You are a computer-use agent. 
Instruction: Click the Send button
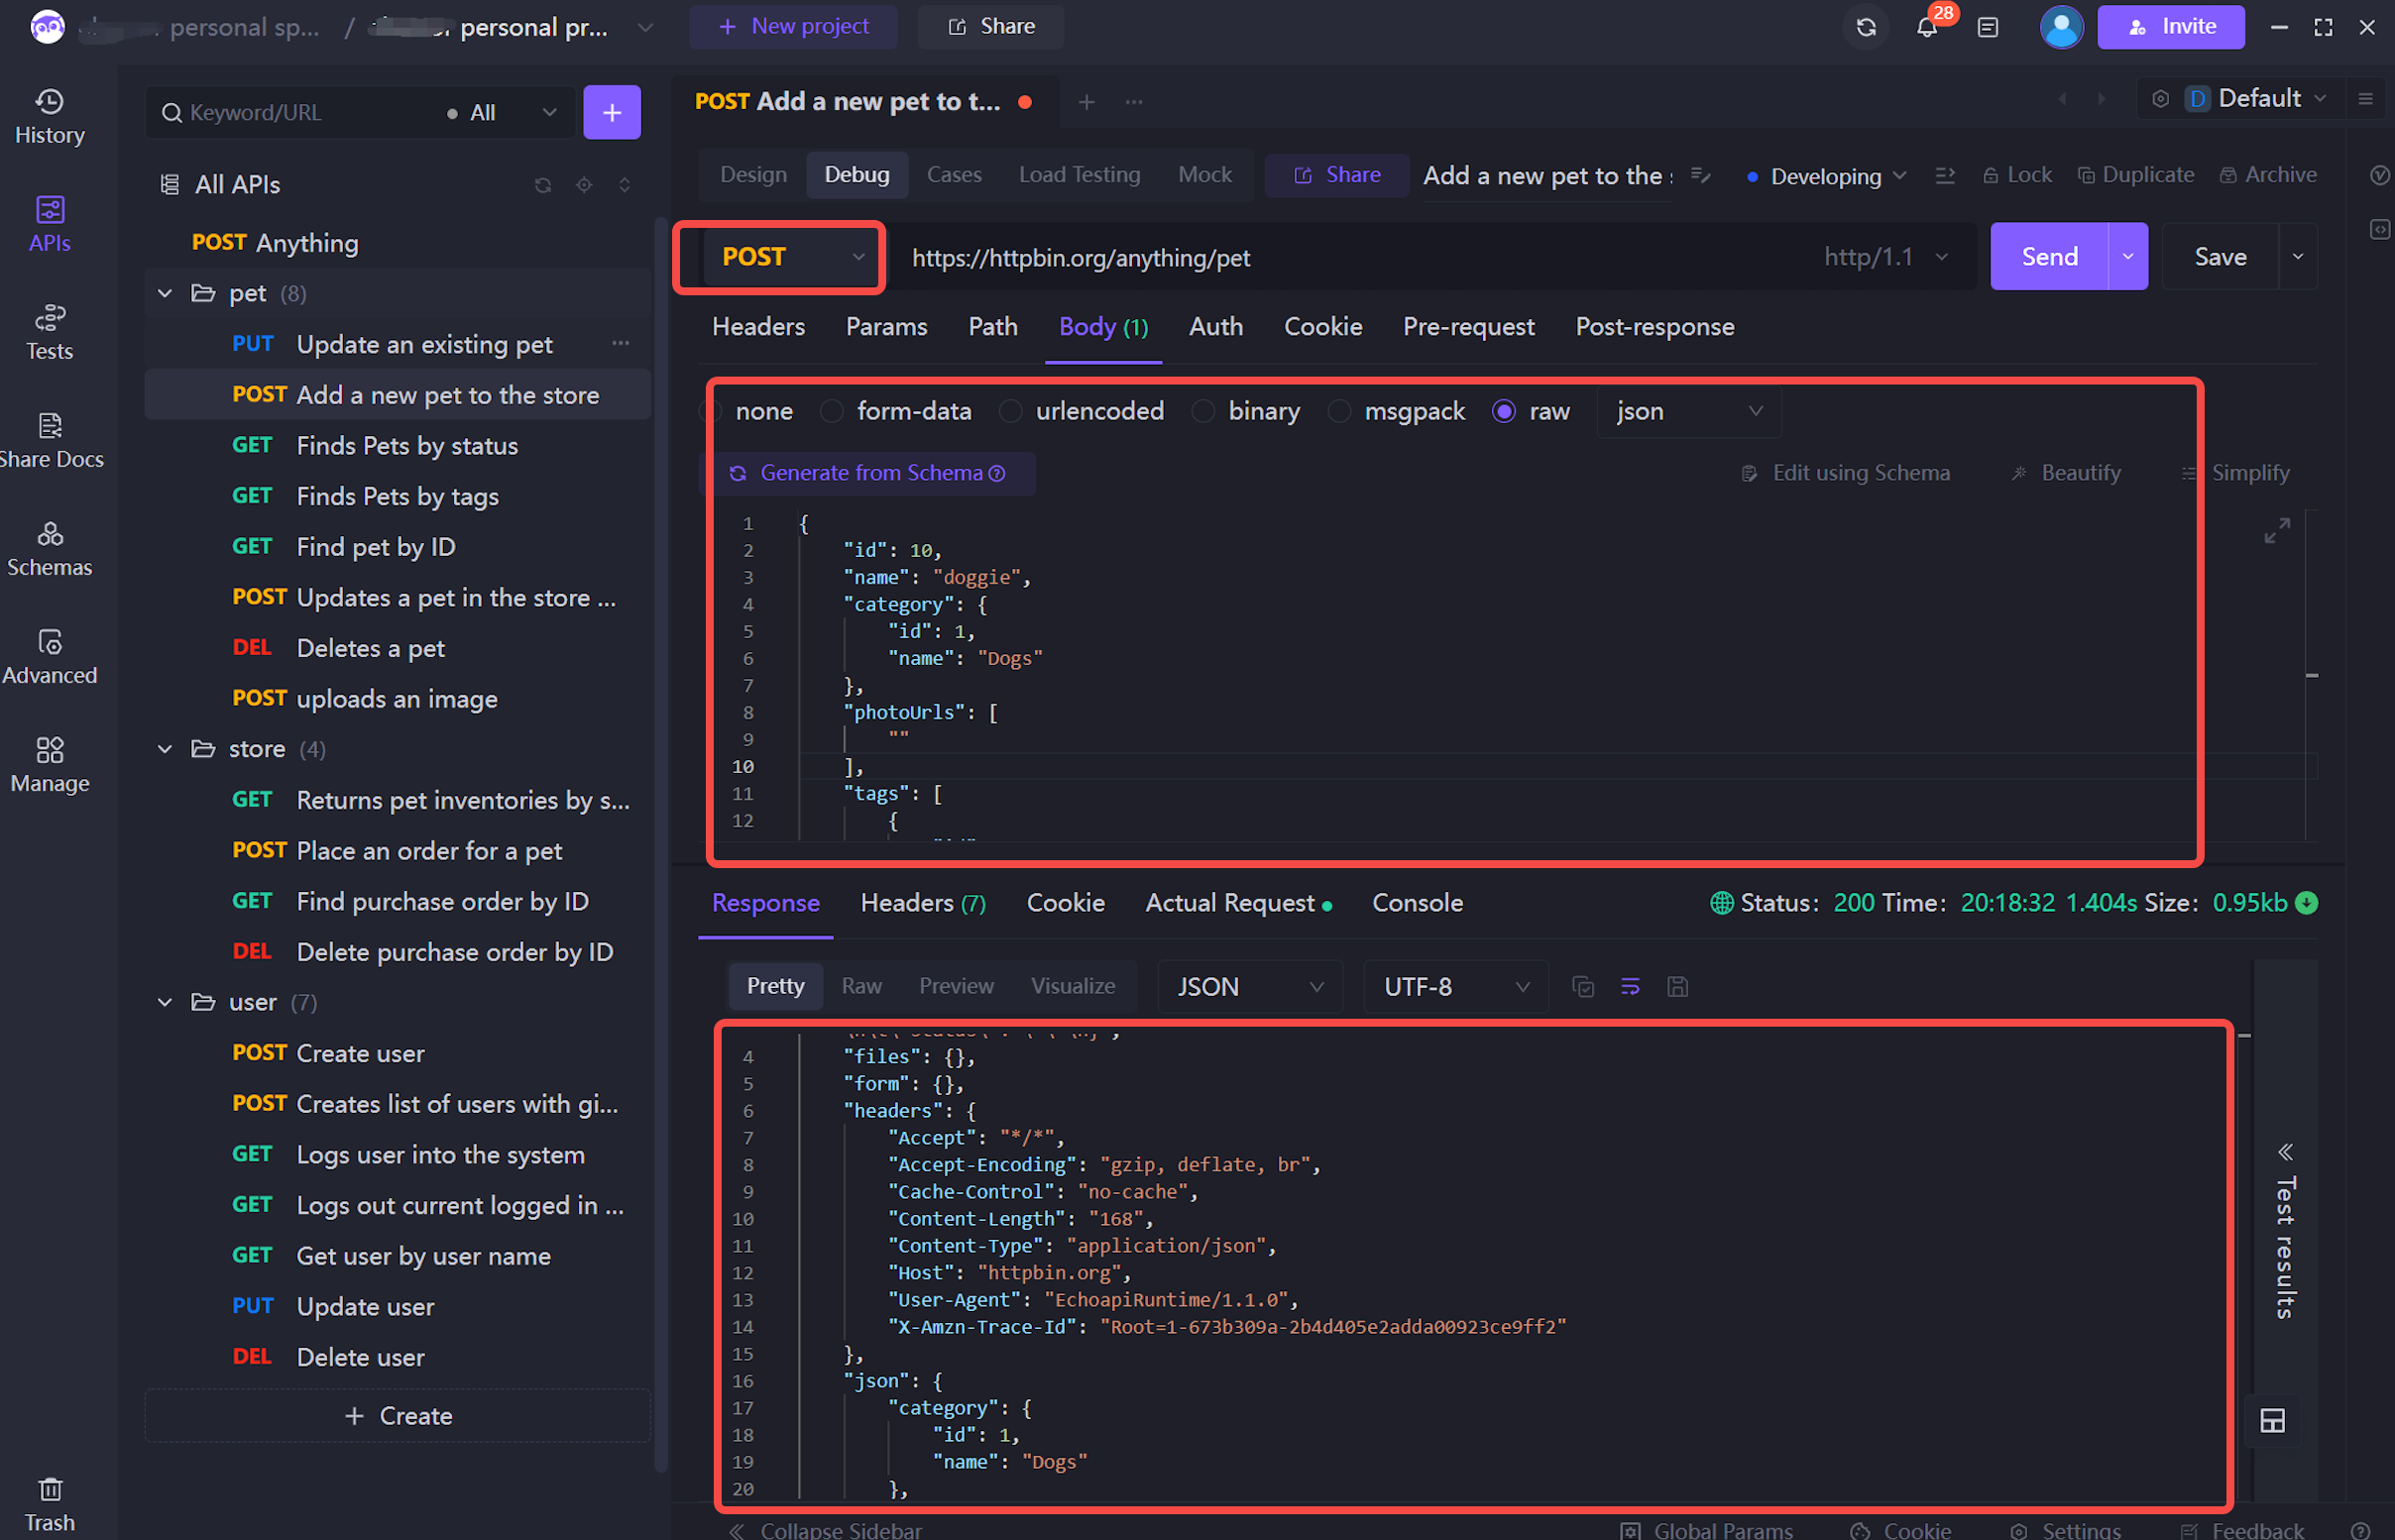2049,257
